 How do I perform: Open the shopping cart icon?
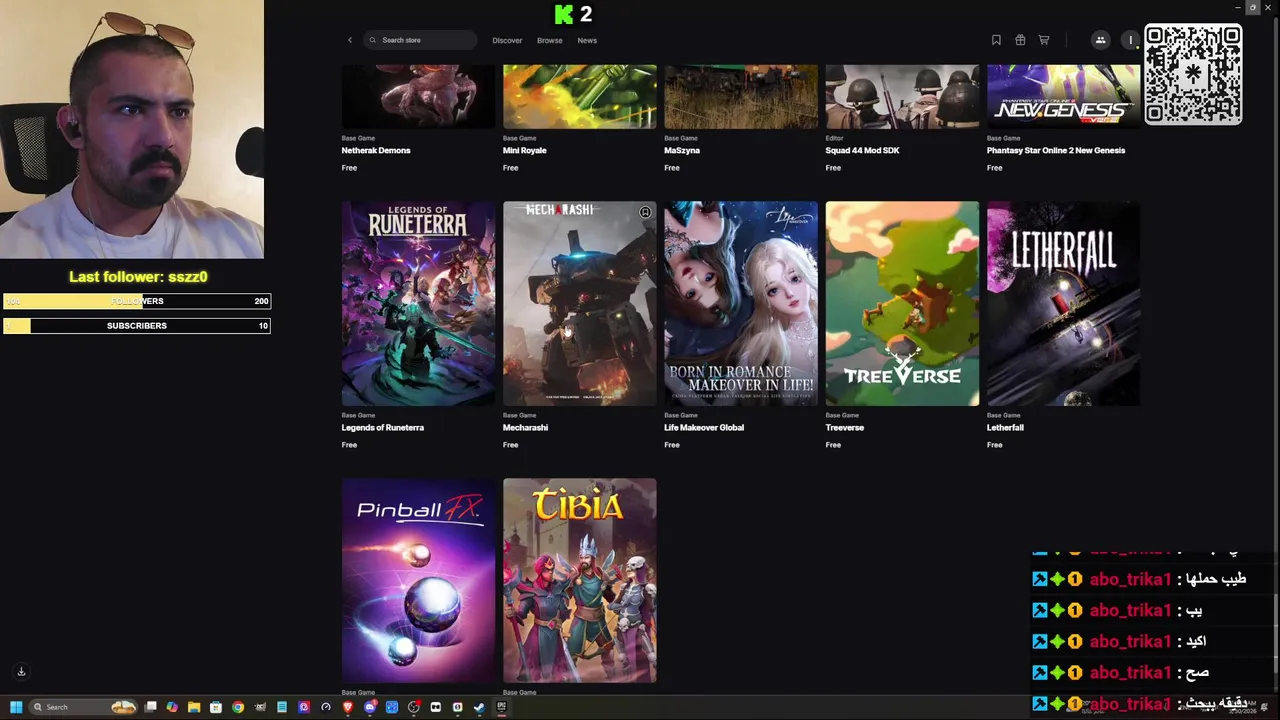click(1044, 40)
